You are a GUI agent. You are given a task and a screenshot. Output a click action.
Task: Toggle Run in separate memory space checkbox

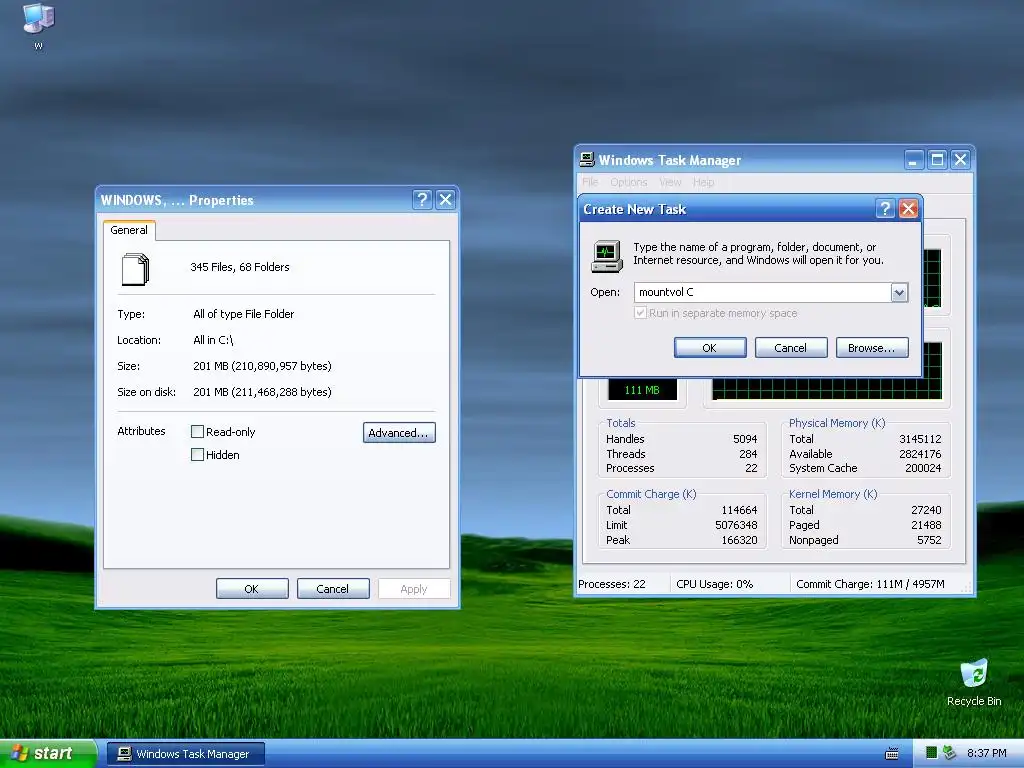(640, 313)
